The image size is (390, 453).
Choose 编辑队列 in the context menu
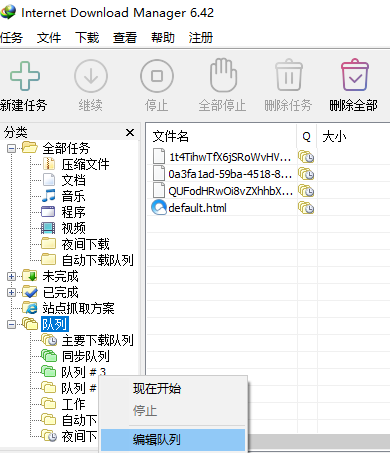tap(173, 440)
